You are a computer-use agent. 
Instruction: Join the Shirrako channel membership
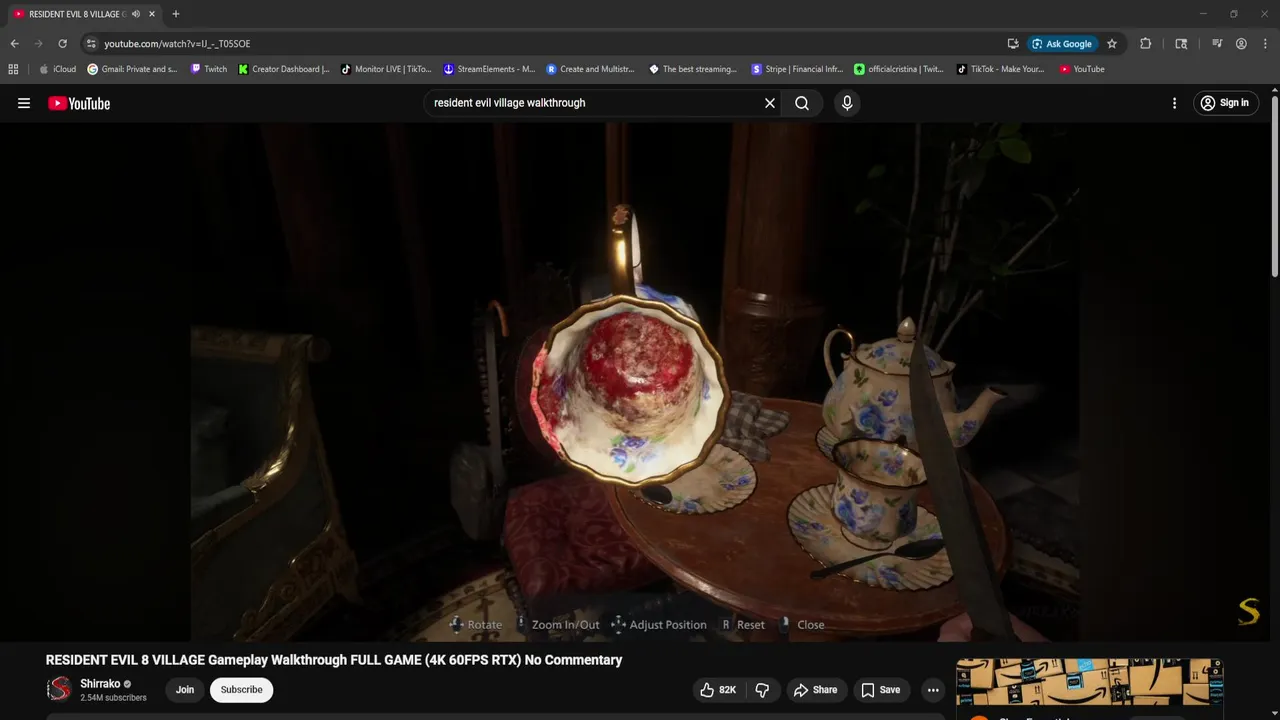click(x=185, y=690)
